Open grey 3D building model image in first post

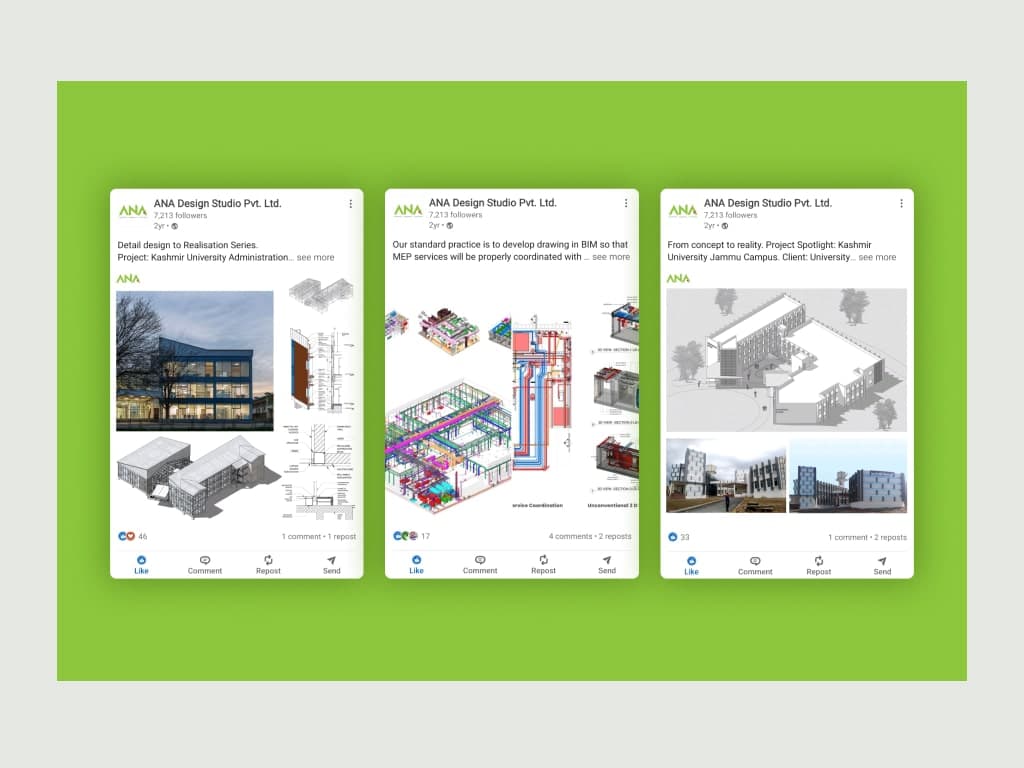coord(198,477)
